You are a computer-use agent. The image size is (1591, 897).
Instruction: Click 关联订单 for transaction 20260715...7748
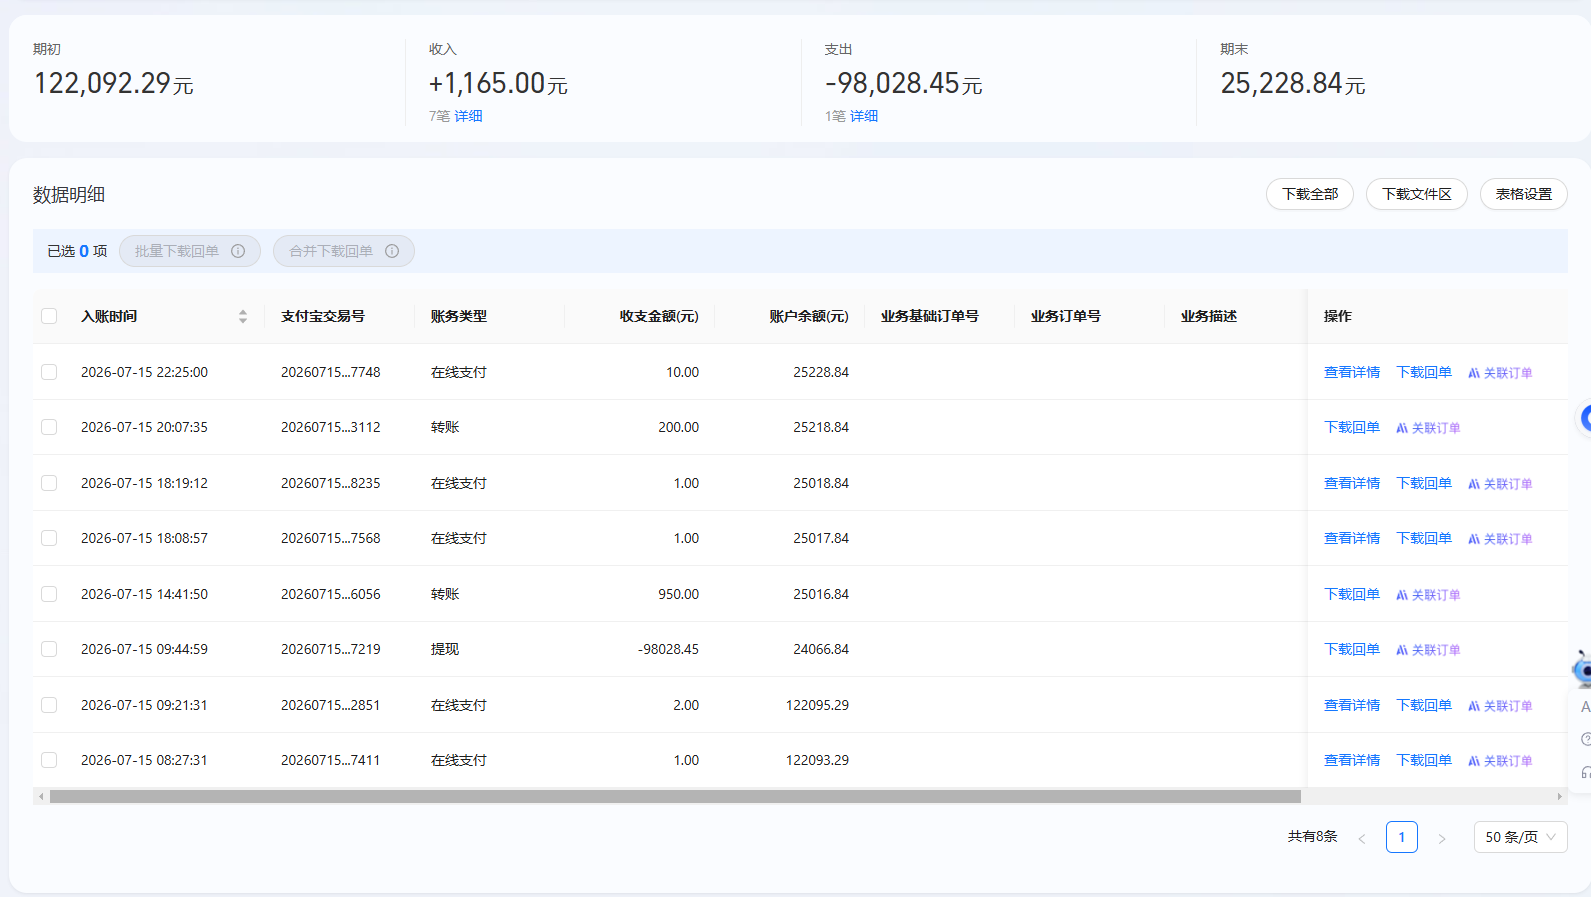point(1500,373)
